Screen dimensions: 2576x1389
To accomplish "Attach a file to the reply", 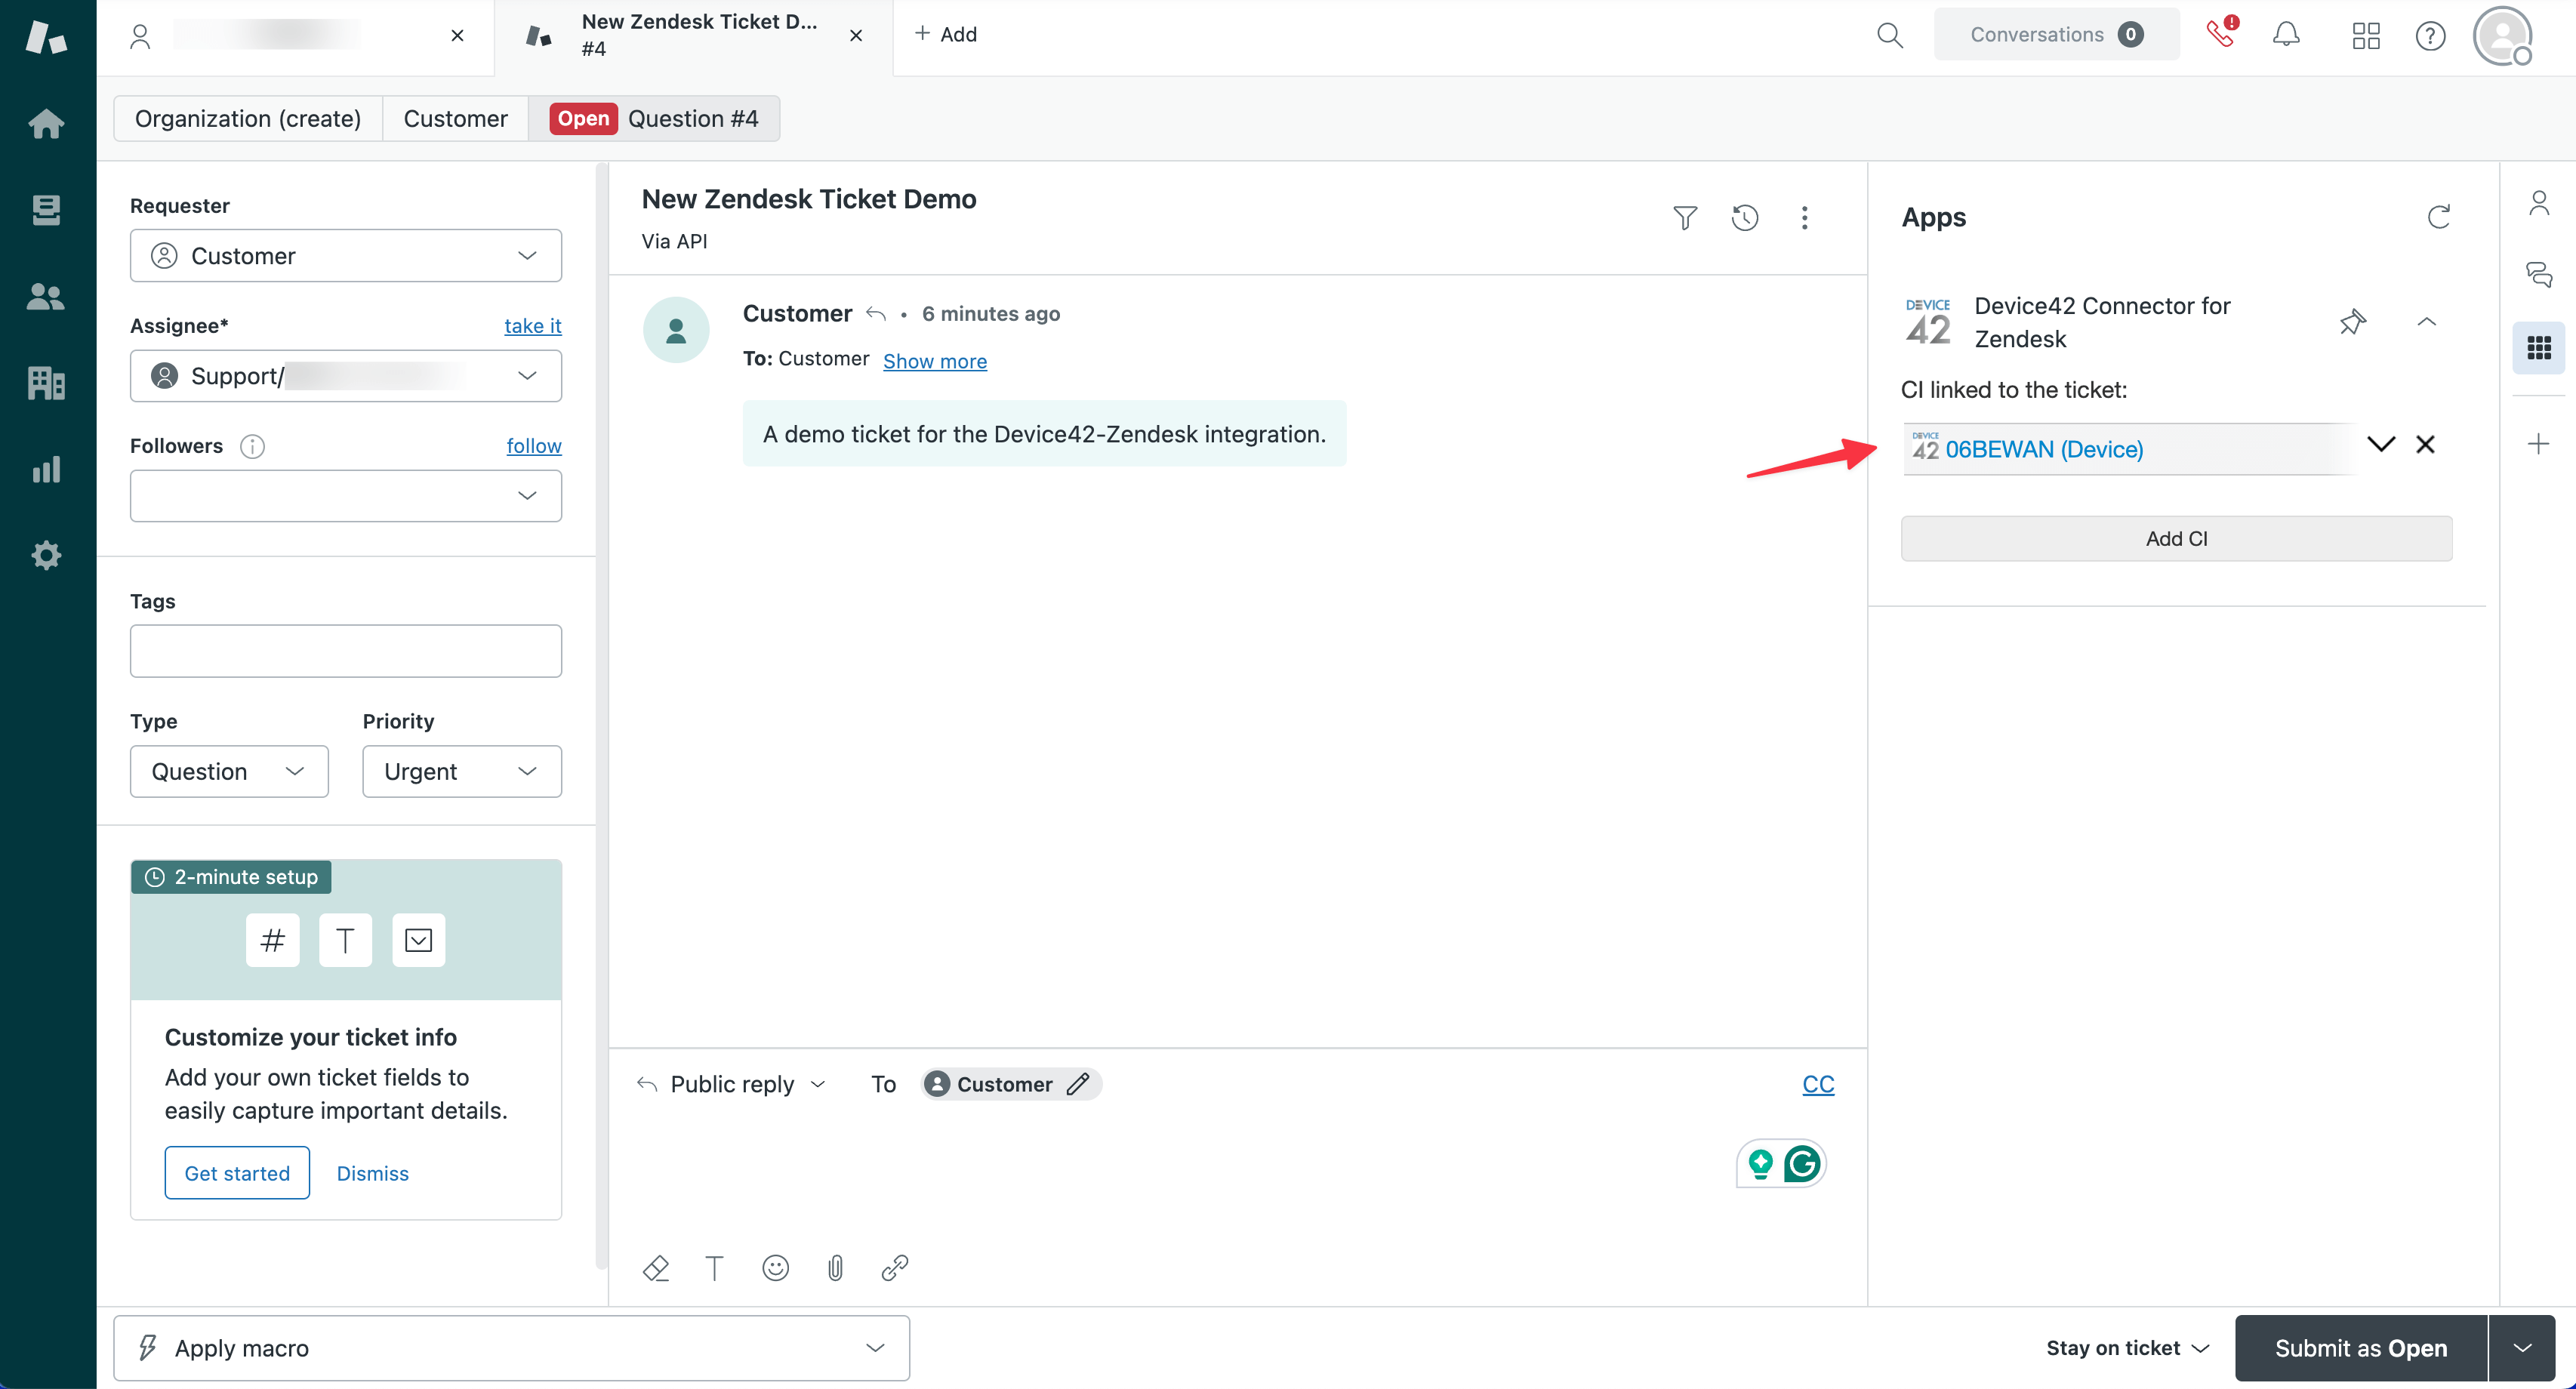I will click(x=835, y=1267).
